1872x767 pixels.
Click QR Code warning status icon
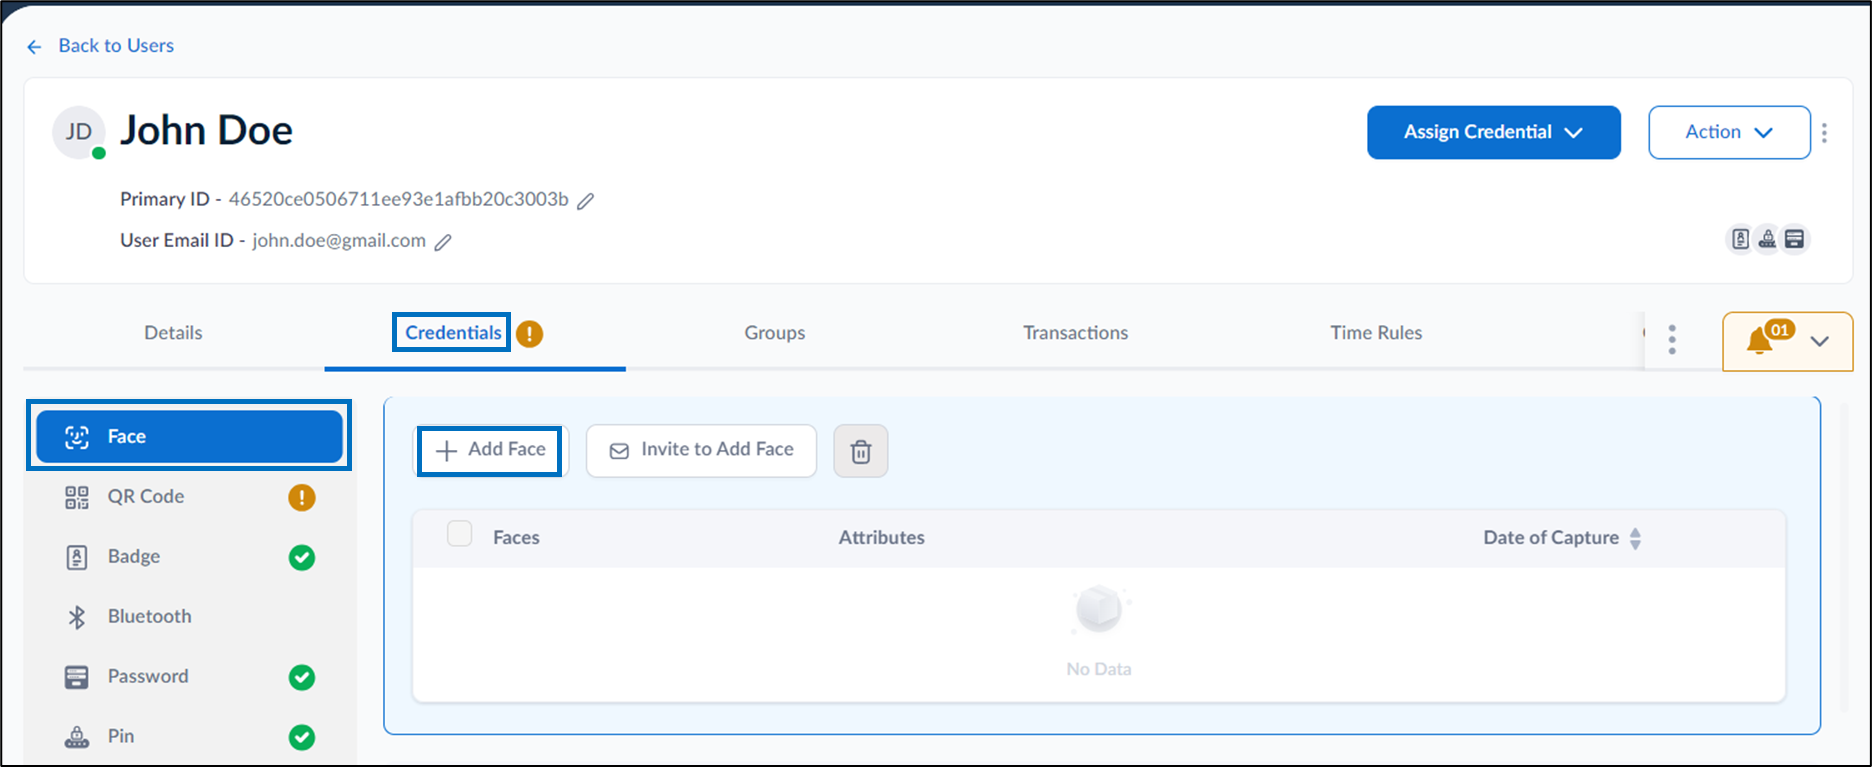[x=302, y=497]
